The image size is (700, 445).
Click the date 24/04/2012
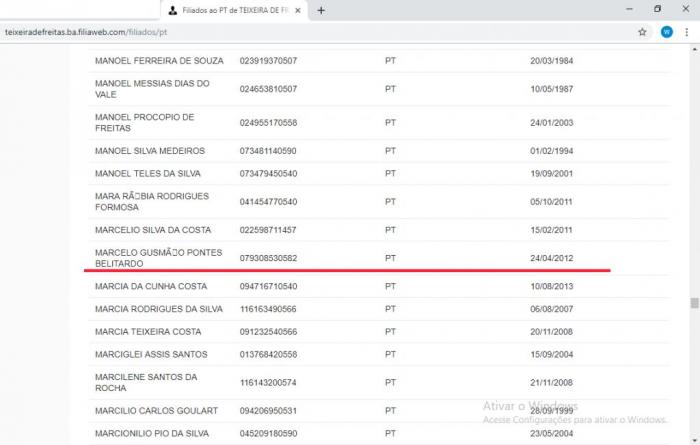pyautogui.click(x=551, y=258)
